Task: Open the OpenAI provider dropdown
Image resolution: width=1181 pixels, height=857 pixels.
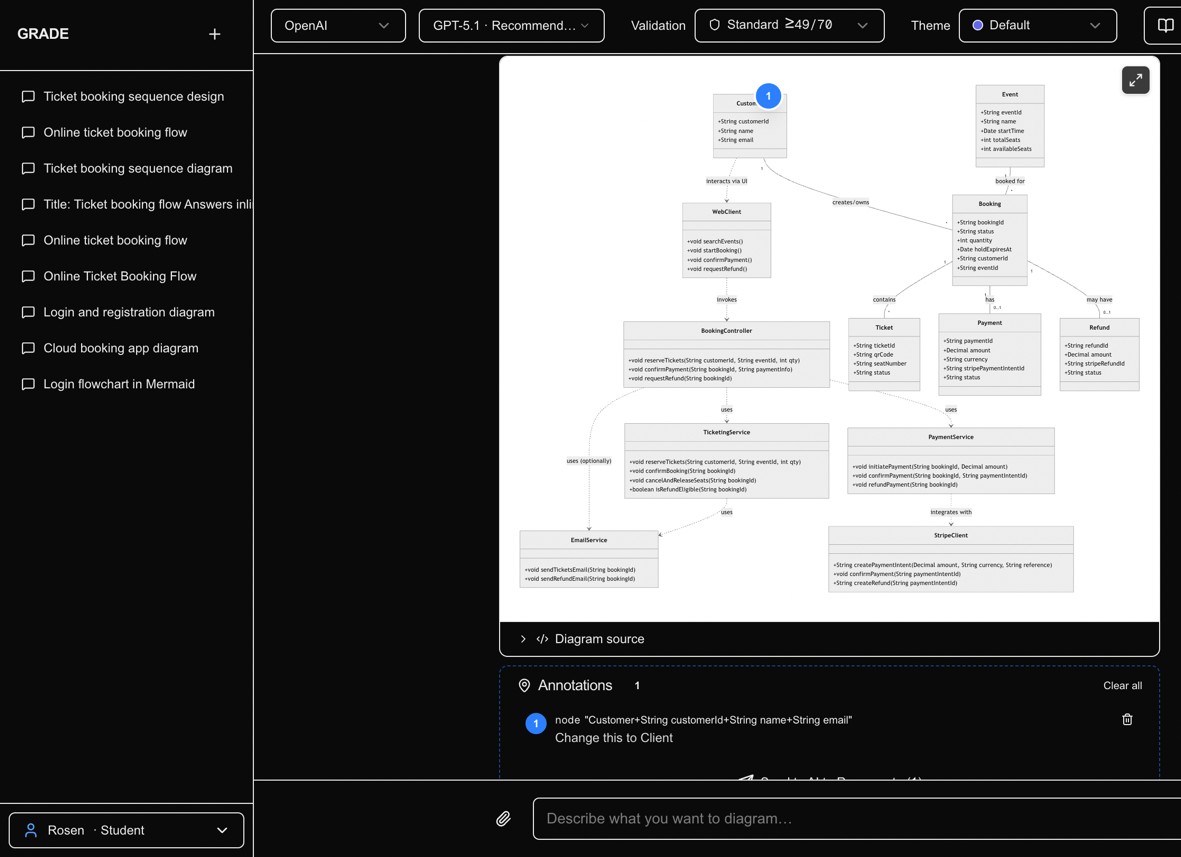Action: 338,26
